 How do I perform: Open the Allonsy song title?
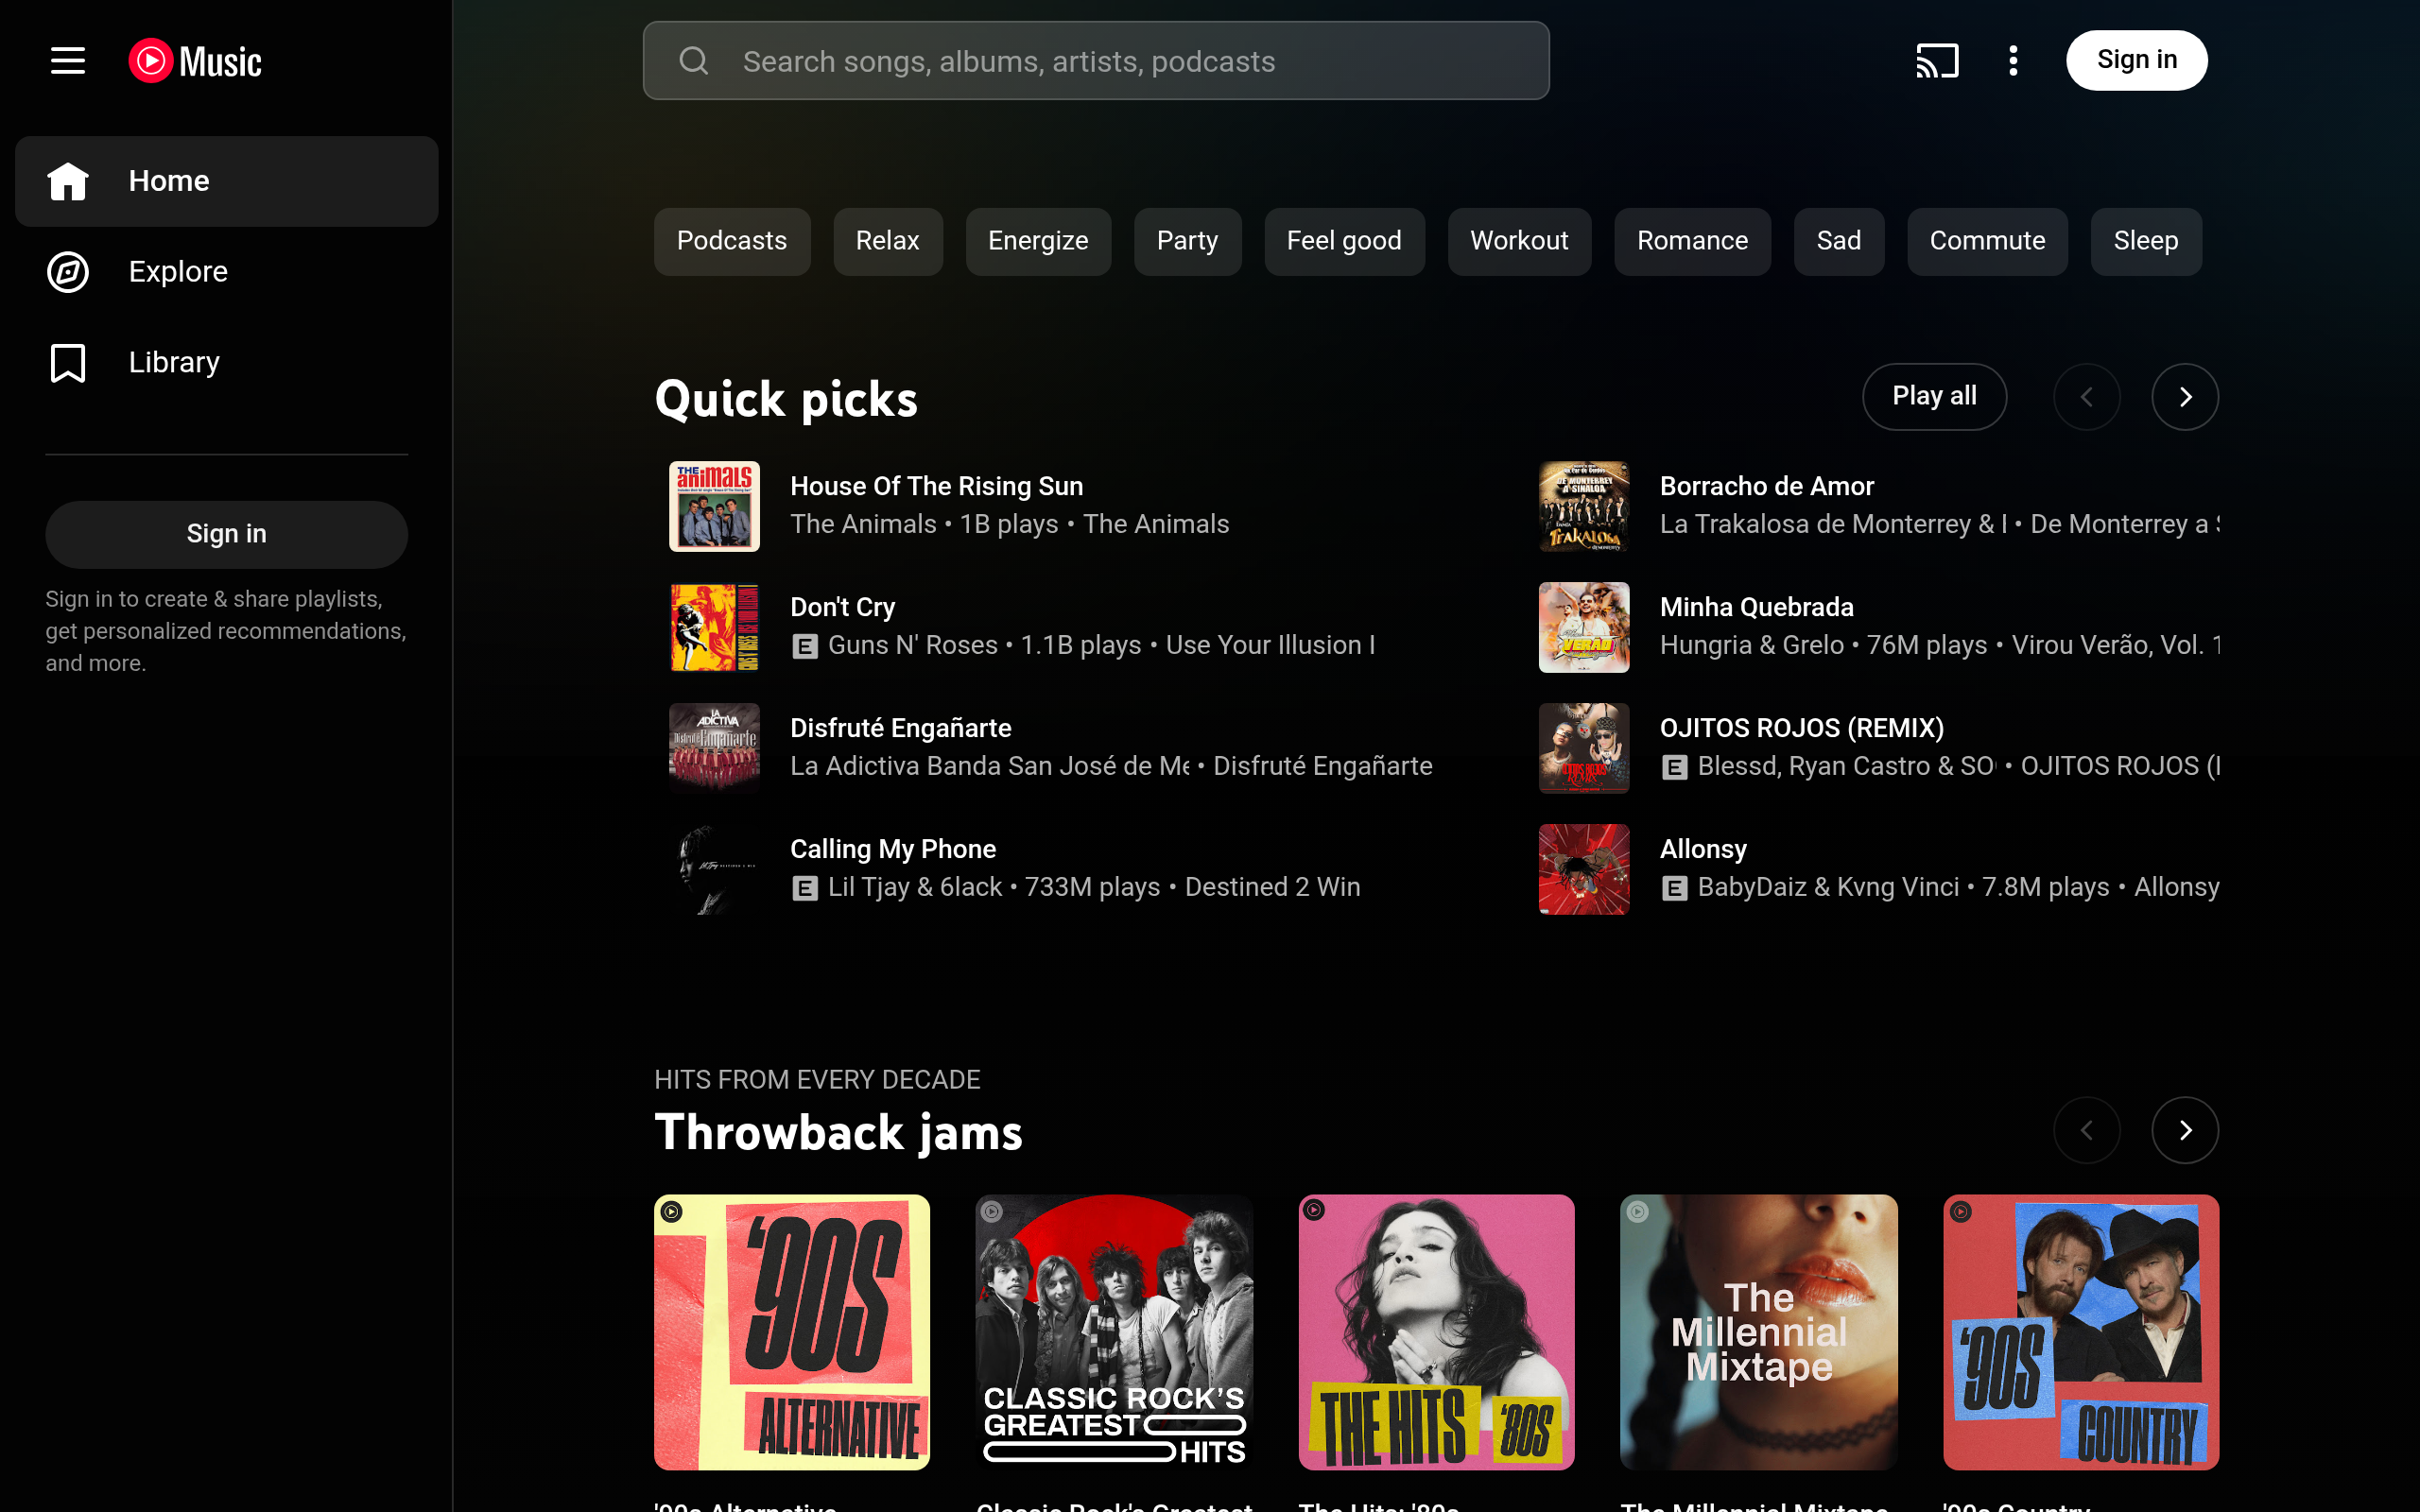point(1703,849)
